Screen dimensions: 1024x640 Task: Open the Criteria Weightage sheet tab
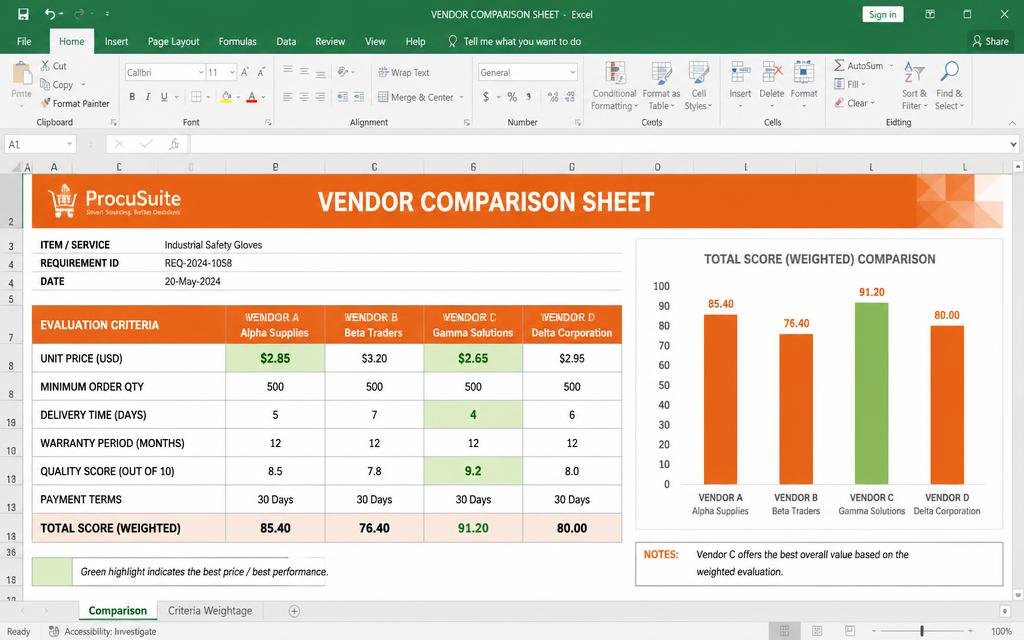coord(210,611)
